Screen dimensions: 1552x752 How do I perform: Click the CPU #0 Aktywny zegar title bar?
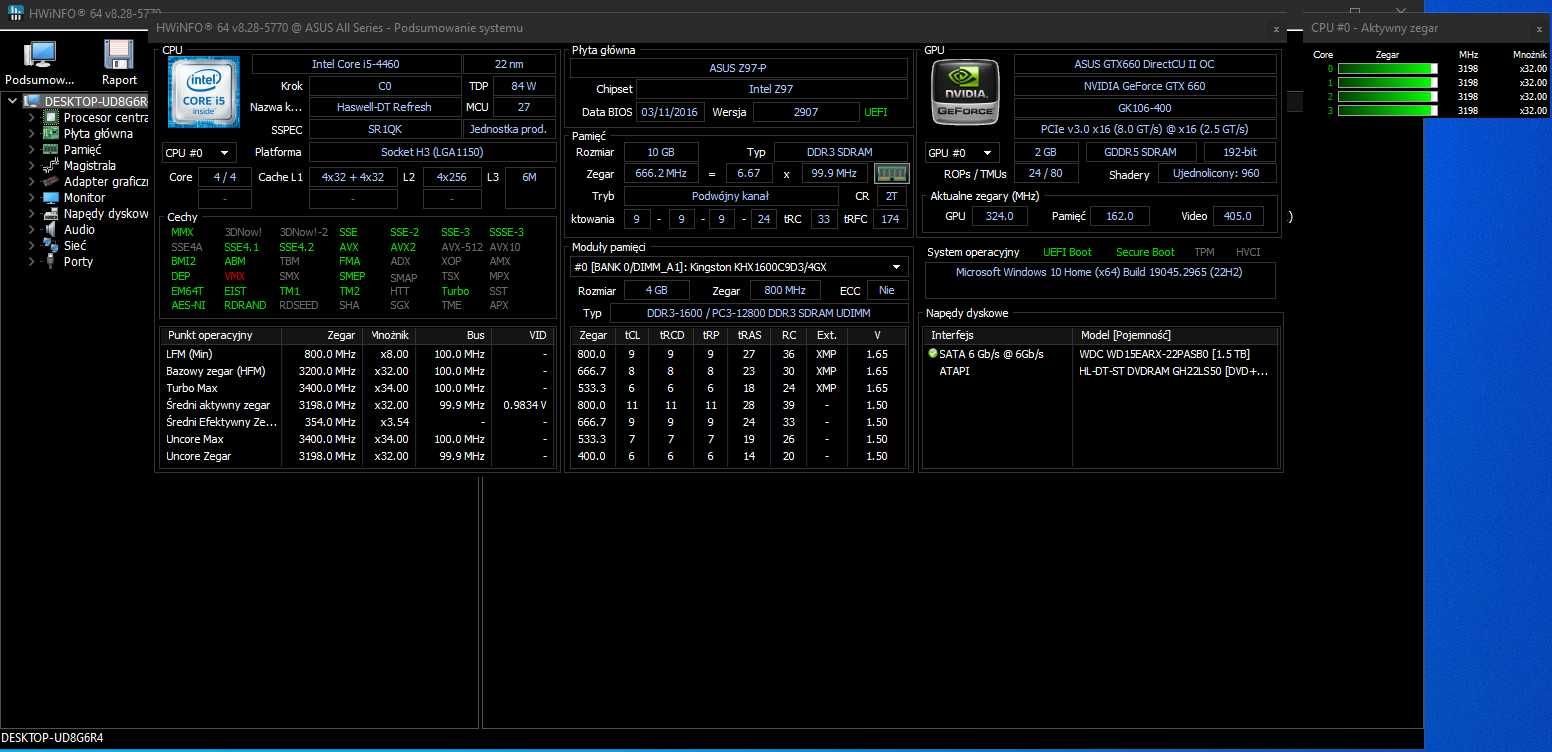[x=1427, y=28]
